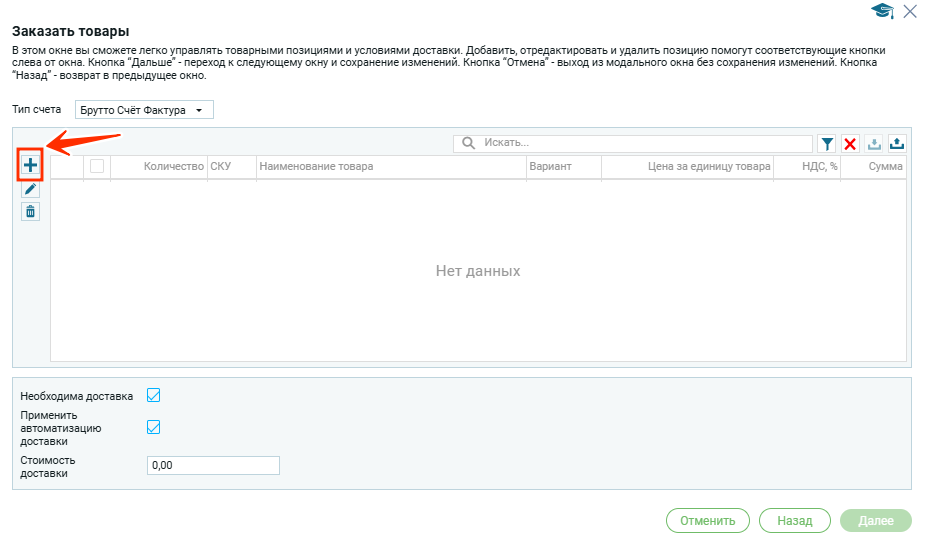Click the upload export icon in toolbar

(x=897, y=144)
